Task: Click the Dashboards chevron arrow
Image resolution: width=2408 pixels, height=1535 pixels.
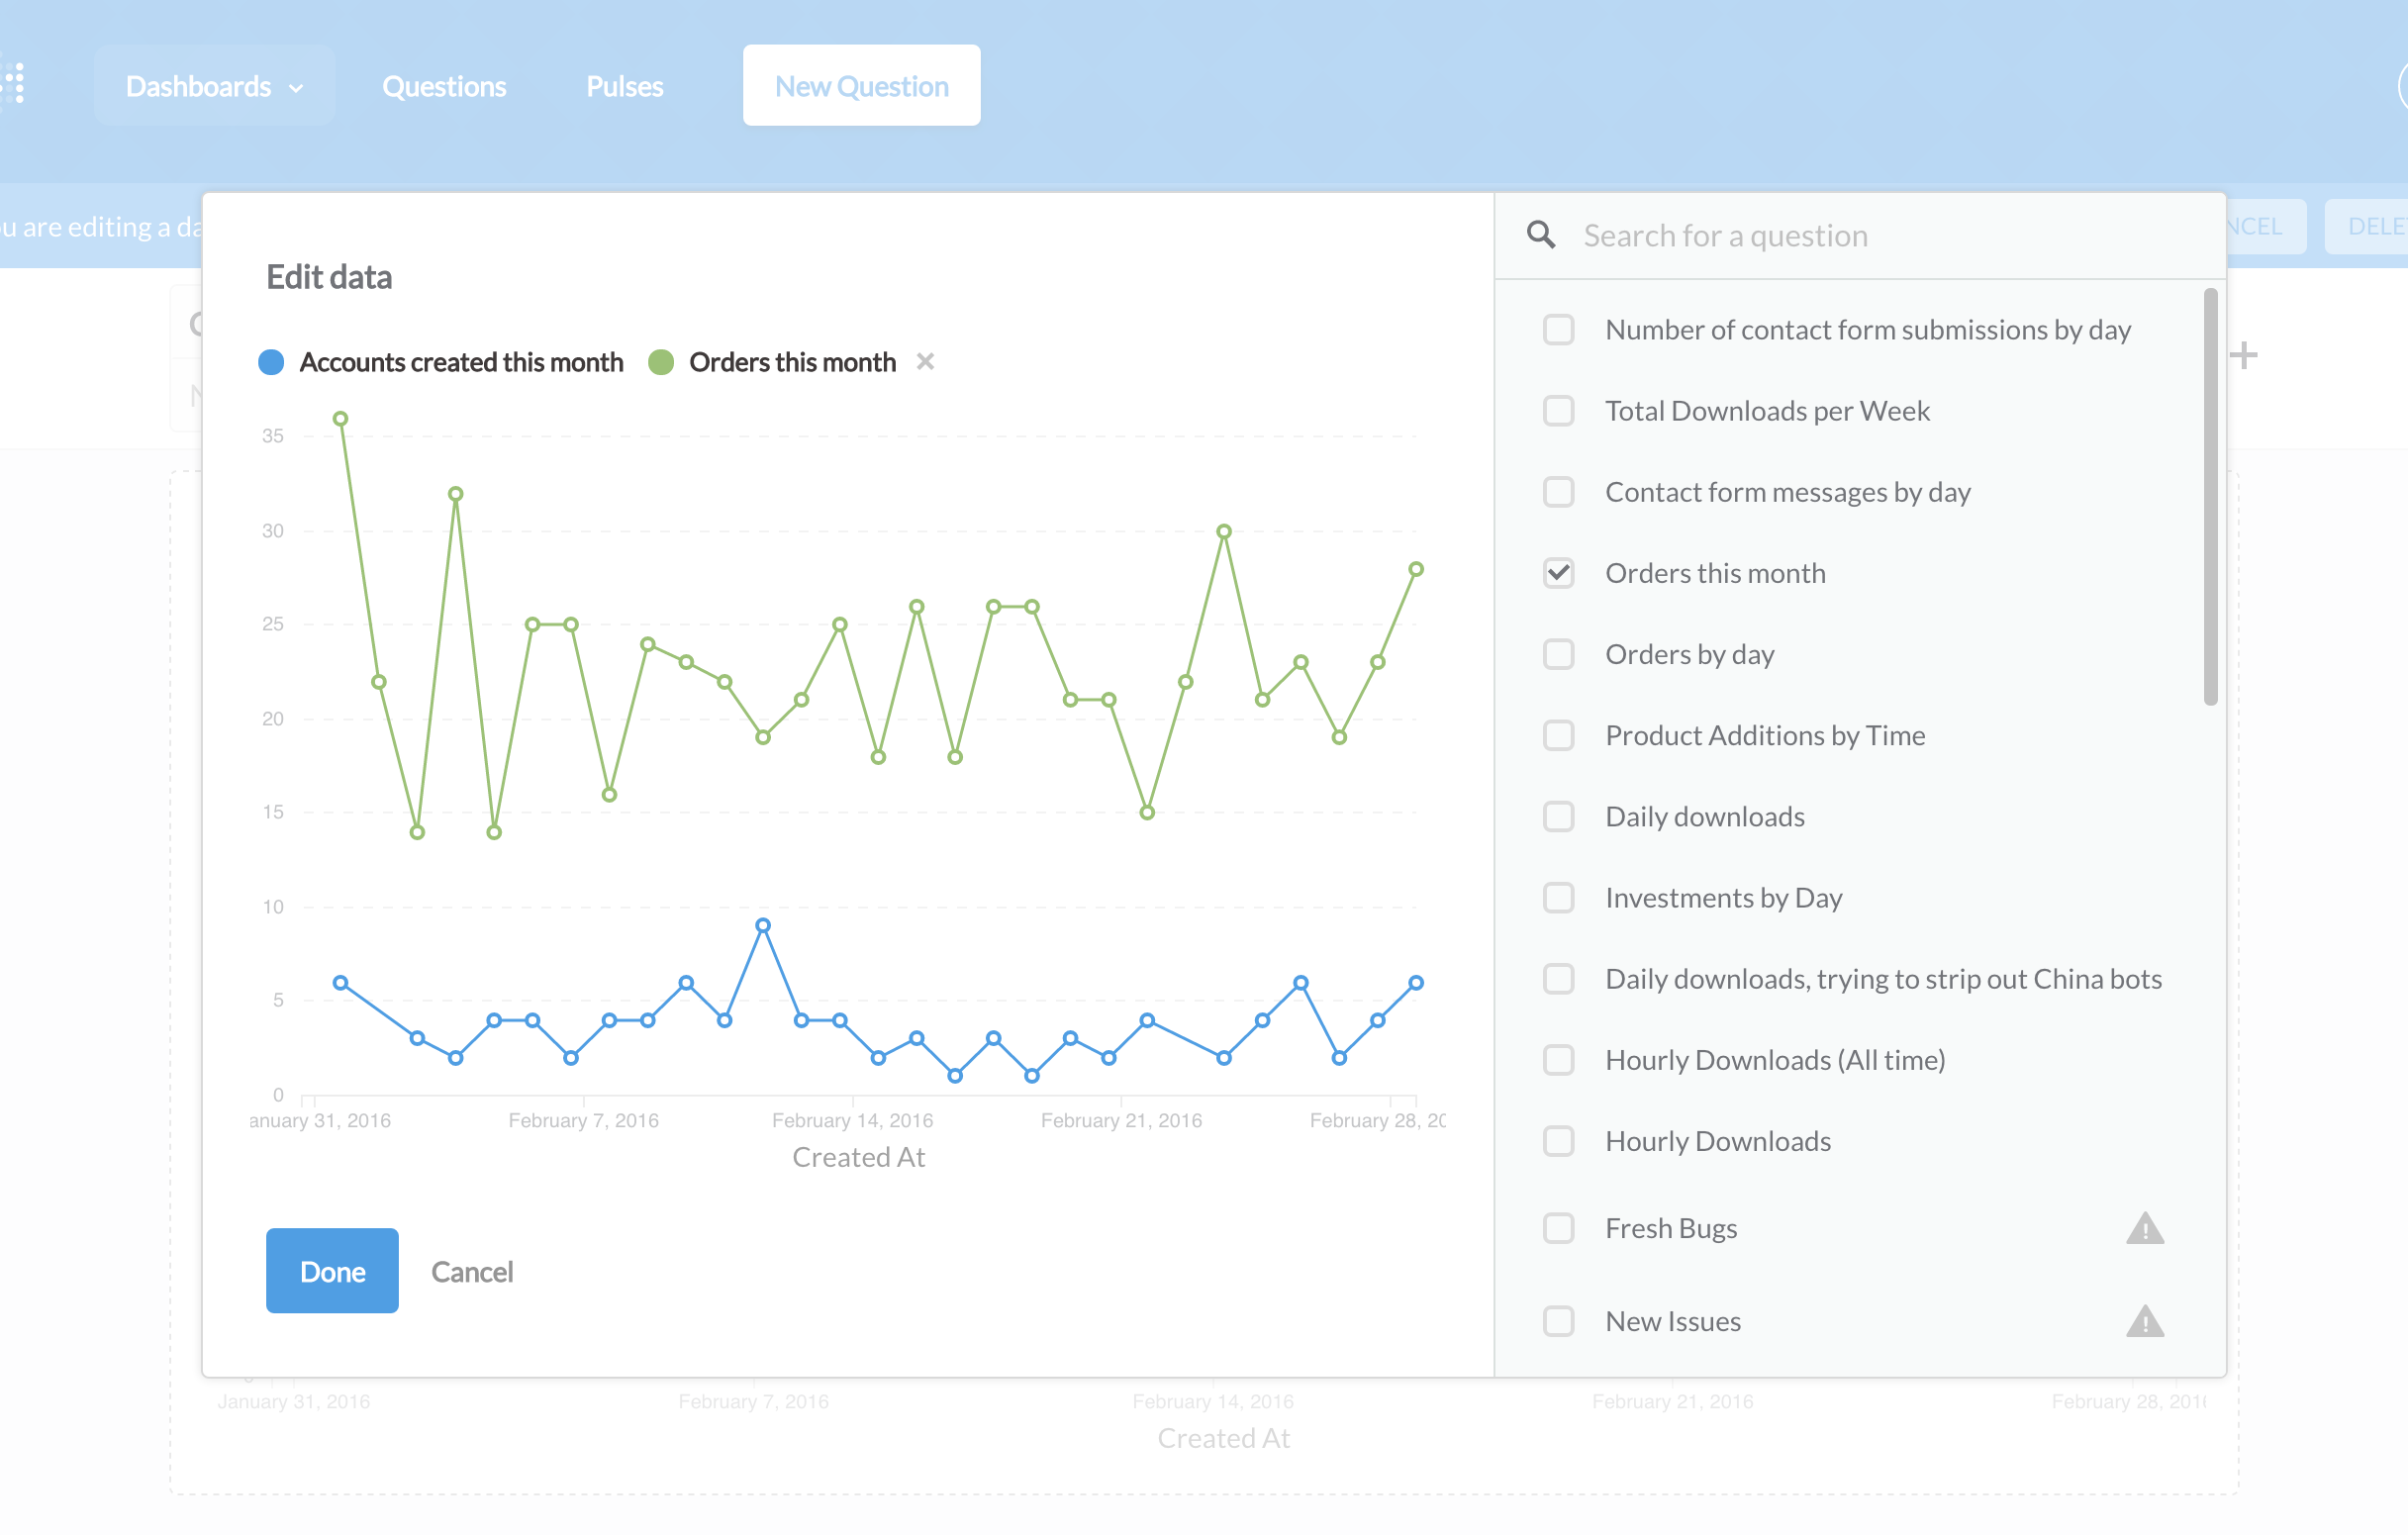Action: [x=296, y=88]
